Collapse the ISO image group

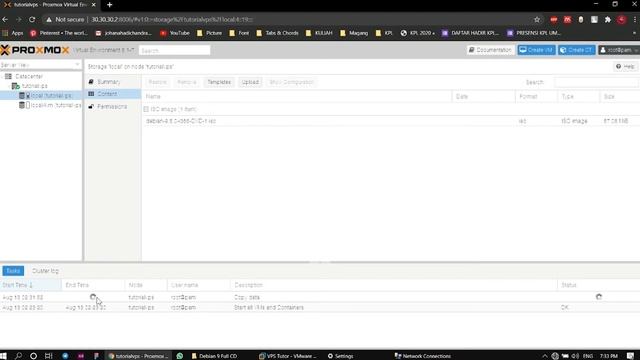click(146, 109)
